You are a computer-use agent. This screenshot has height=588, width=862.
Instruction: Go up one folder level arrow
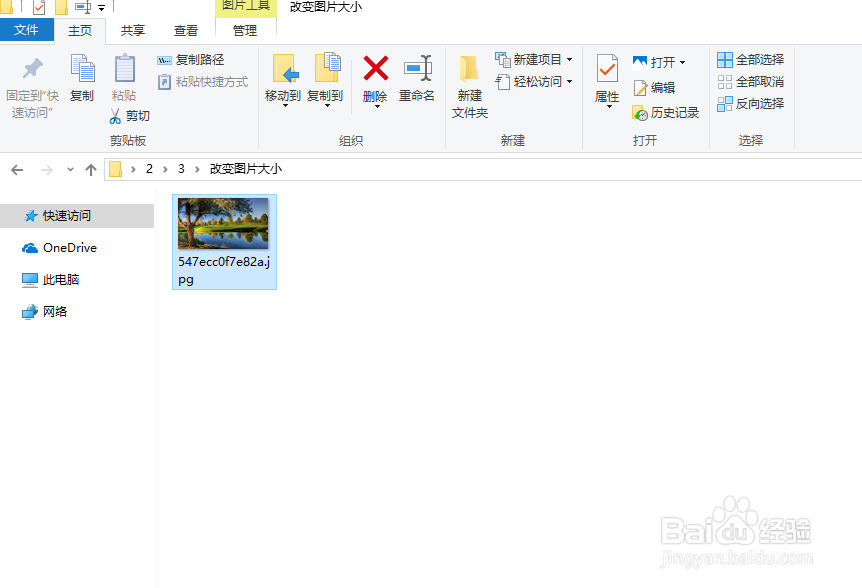pos(91,170)
